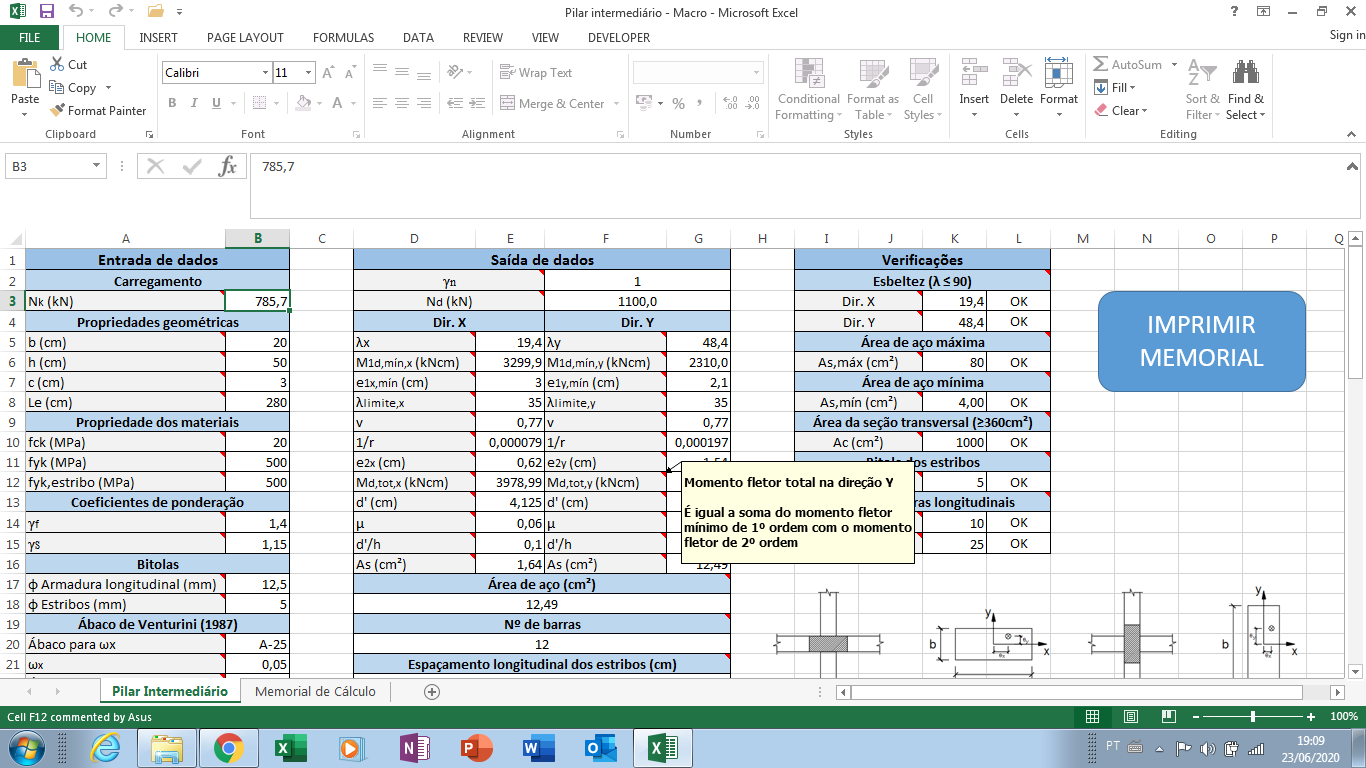Open PowerPoint from taskbar

tap(476, 747)
